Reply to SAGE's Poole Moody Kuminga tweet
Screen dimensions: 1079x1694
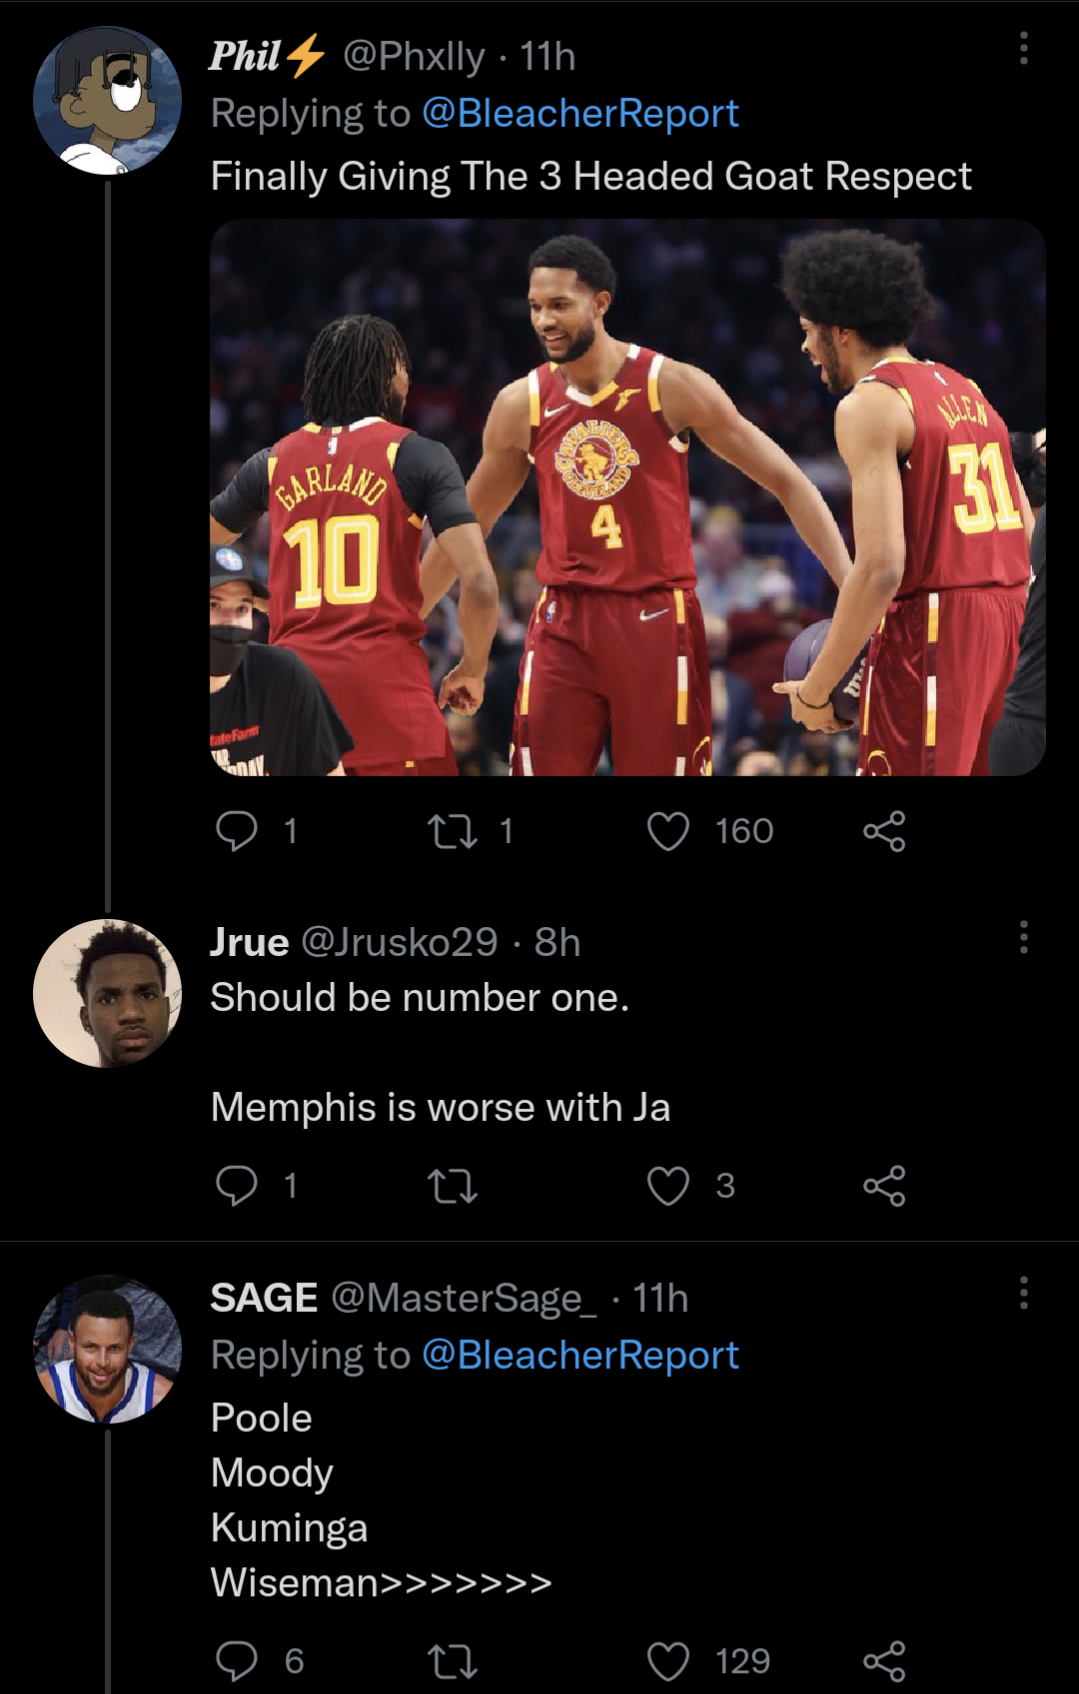coord(237,1661)
